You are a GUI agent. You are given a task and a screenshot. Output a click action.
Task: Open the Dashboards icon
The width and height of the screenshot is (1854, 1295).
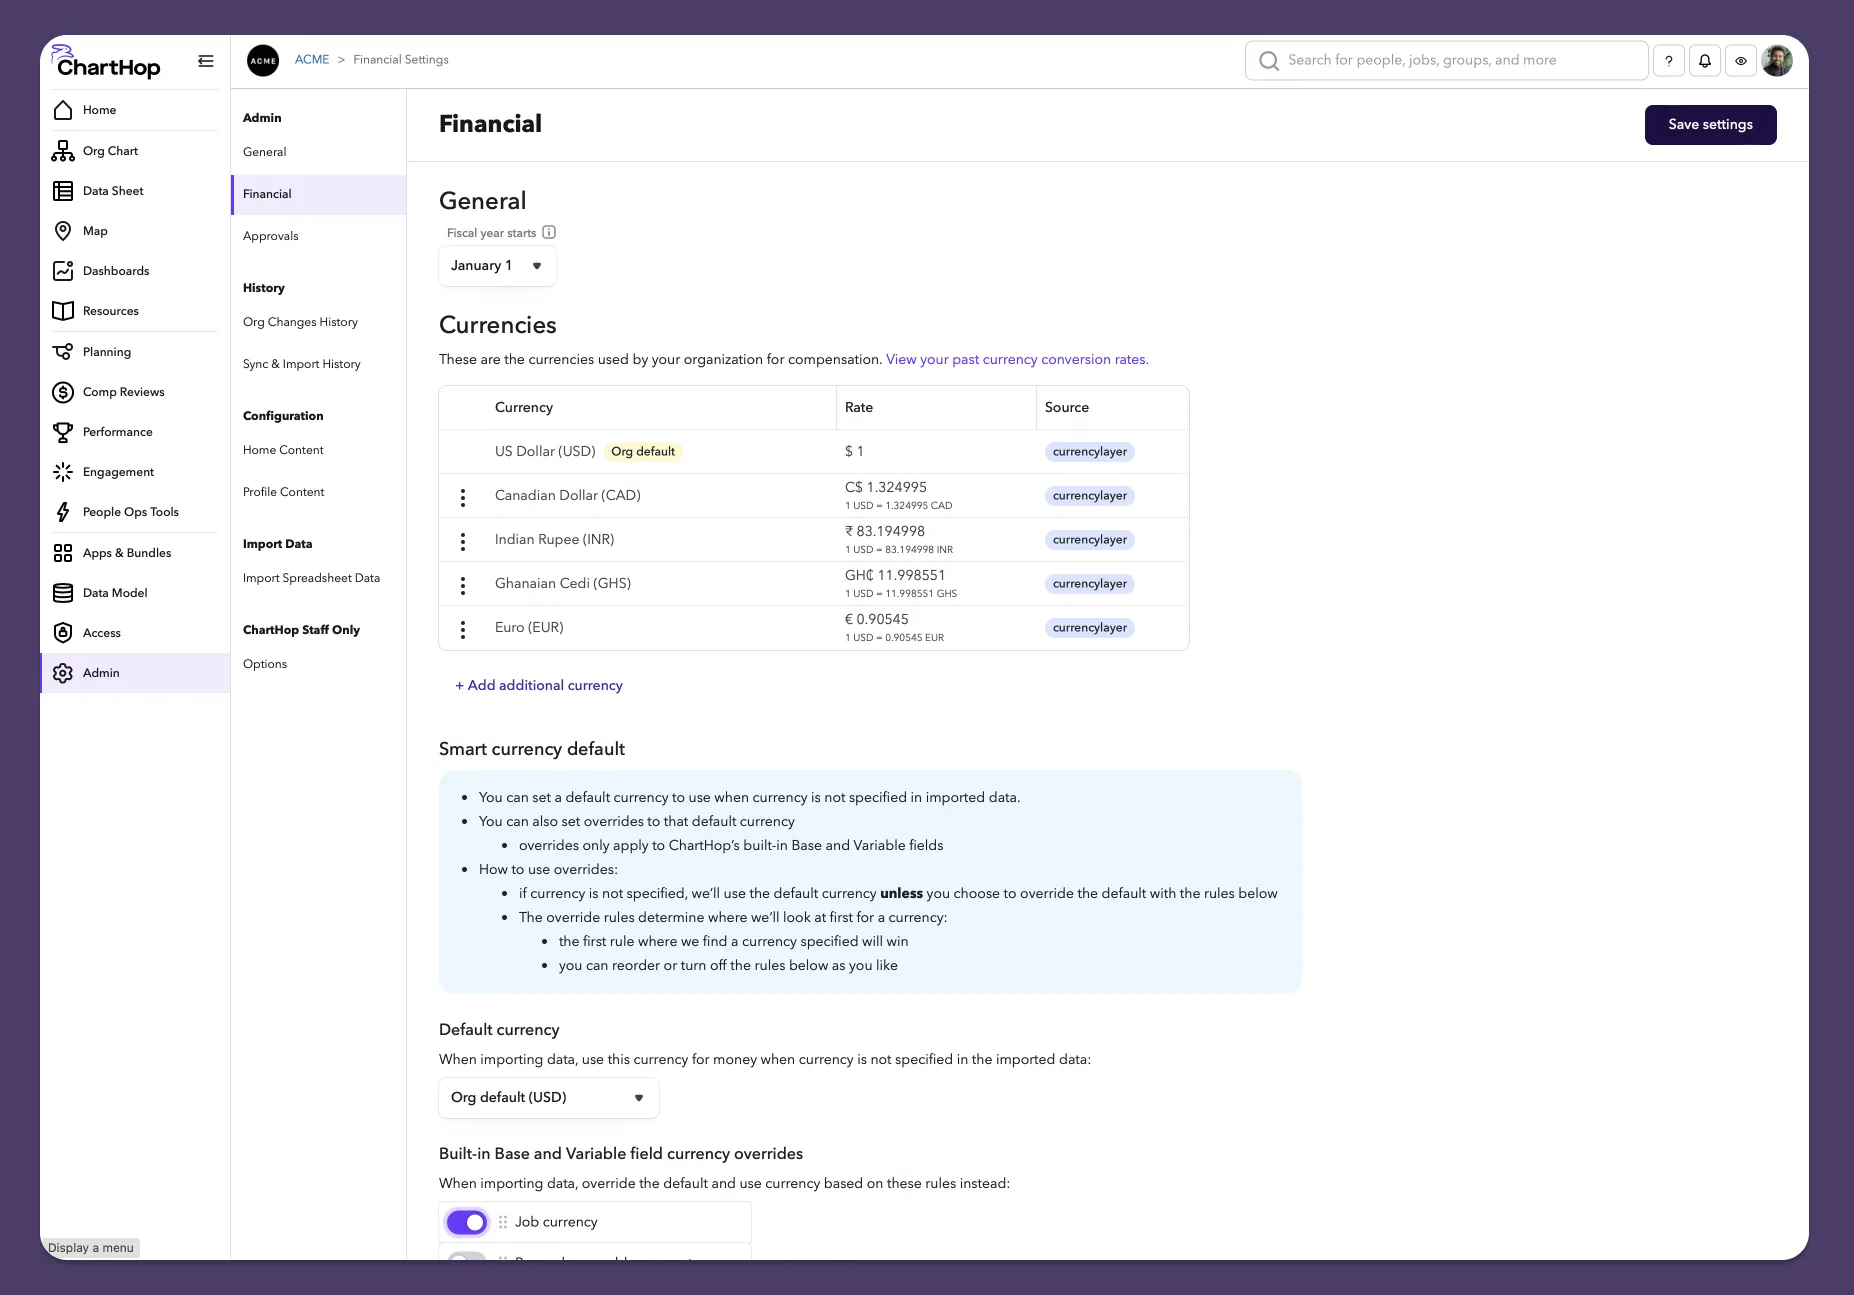point(63,271)
